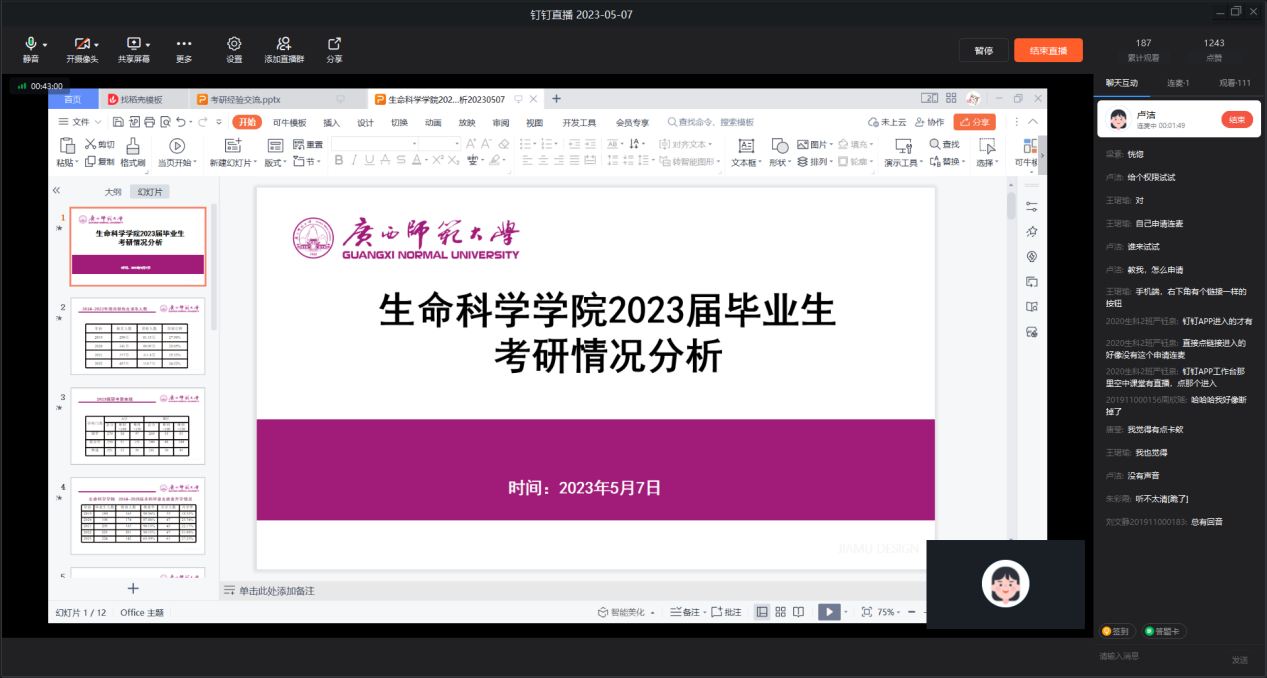Pause the live stream with 暂停 button
The height and width of the screenshot is (678, 1267).
tap(983, 51)
